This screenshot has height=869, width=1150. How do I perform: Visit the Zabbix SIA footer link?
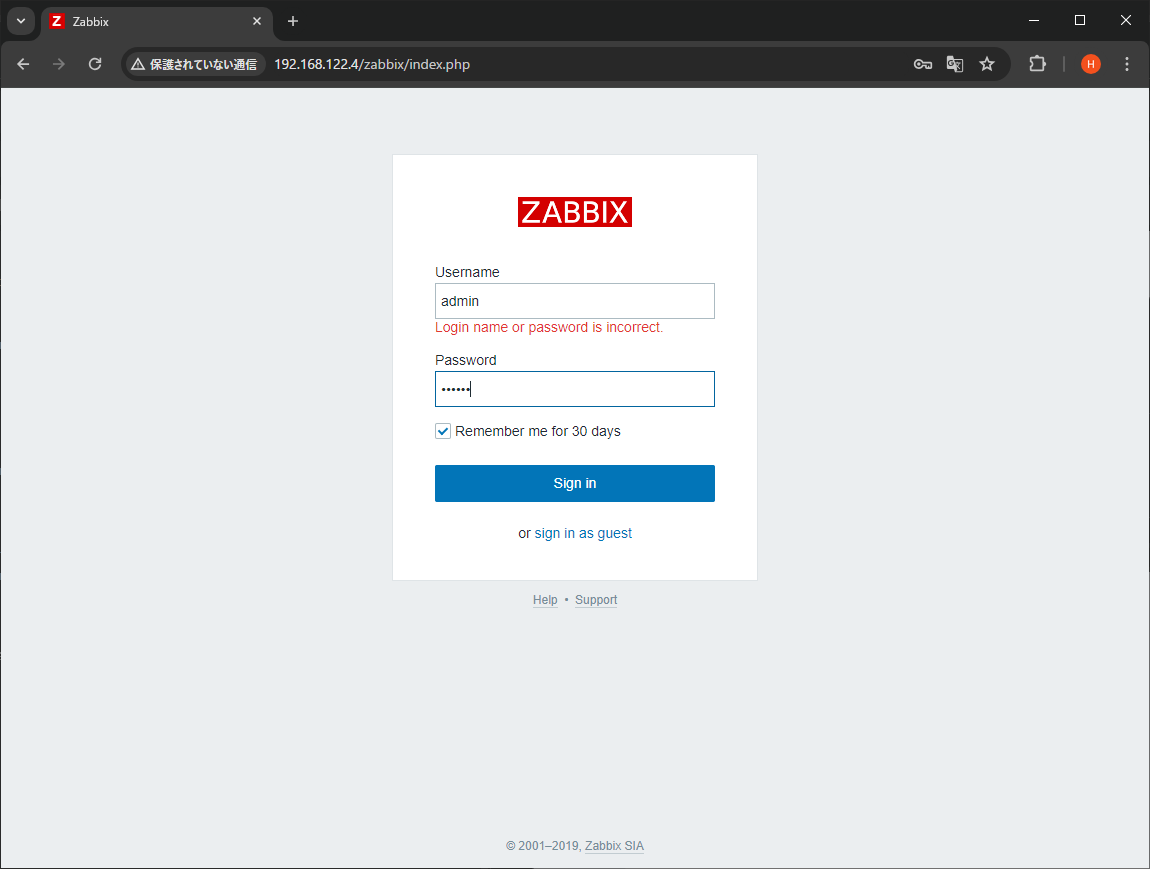pos(614,846)
